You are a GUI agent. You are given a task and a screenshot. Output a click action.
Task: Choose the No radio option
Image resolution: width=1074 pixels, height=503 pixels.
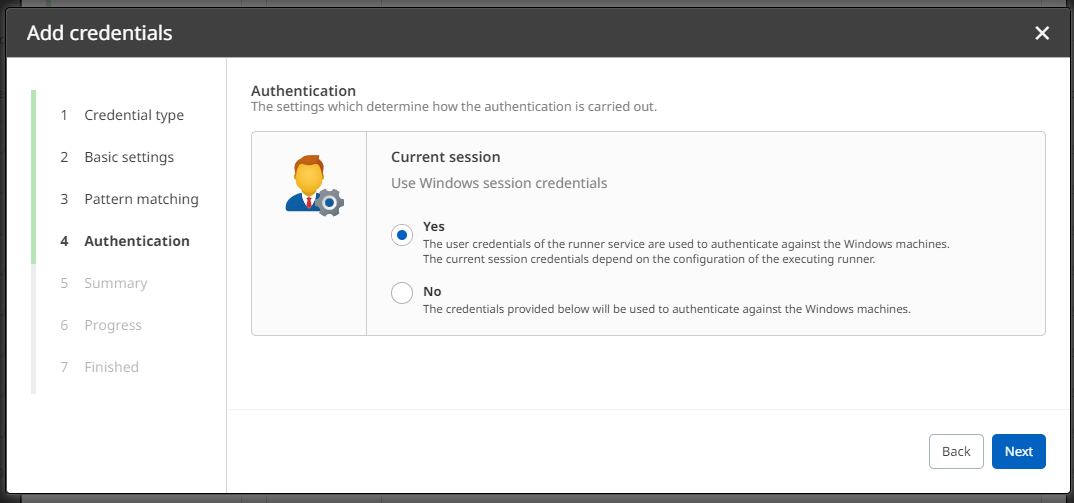[402, 293]
